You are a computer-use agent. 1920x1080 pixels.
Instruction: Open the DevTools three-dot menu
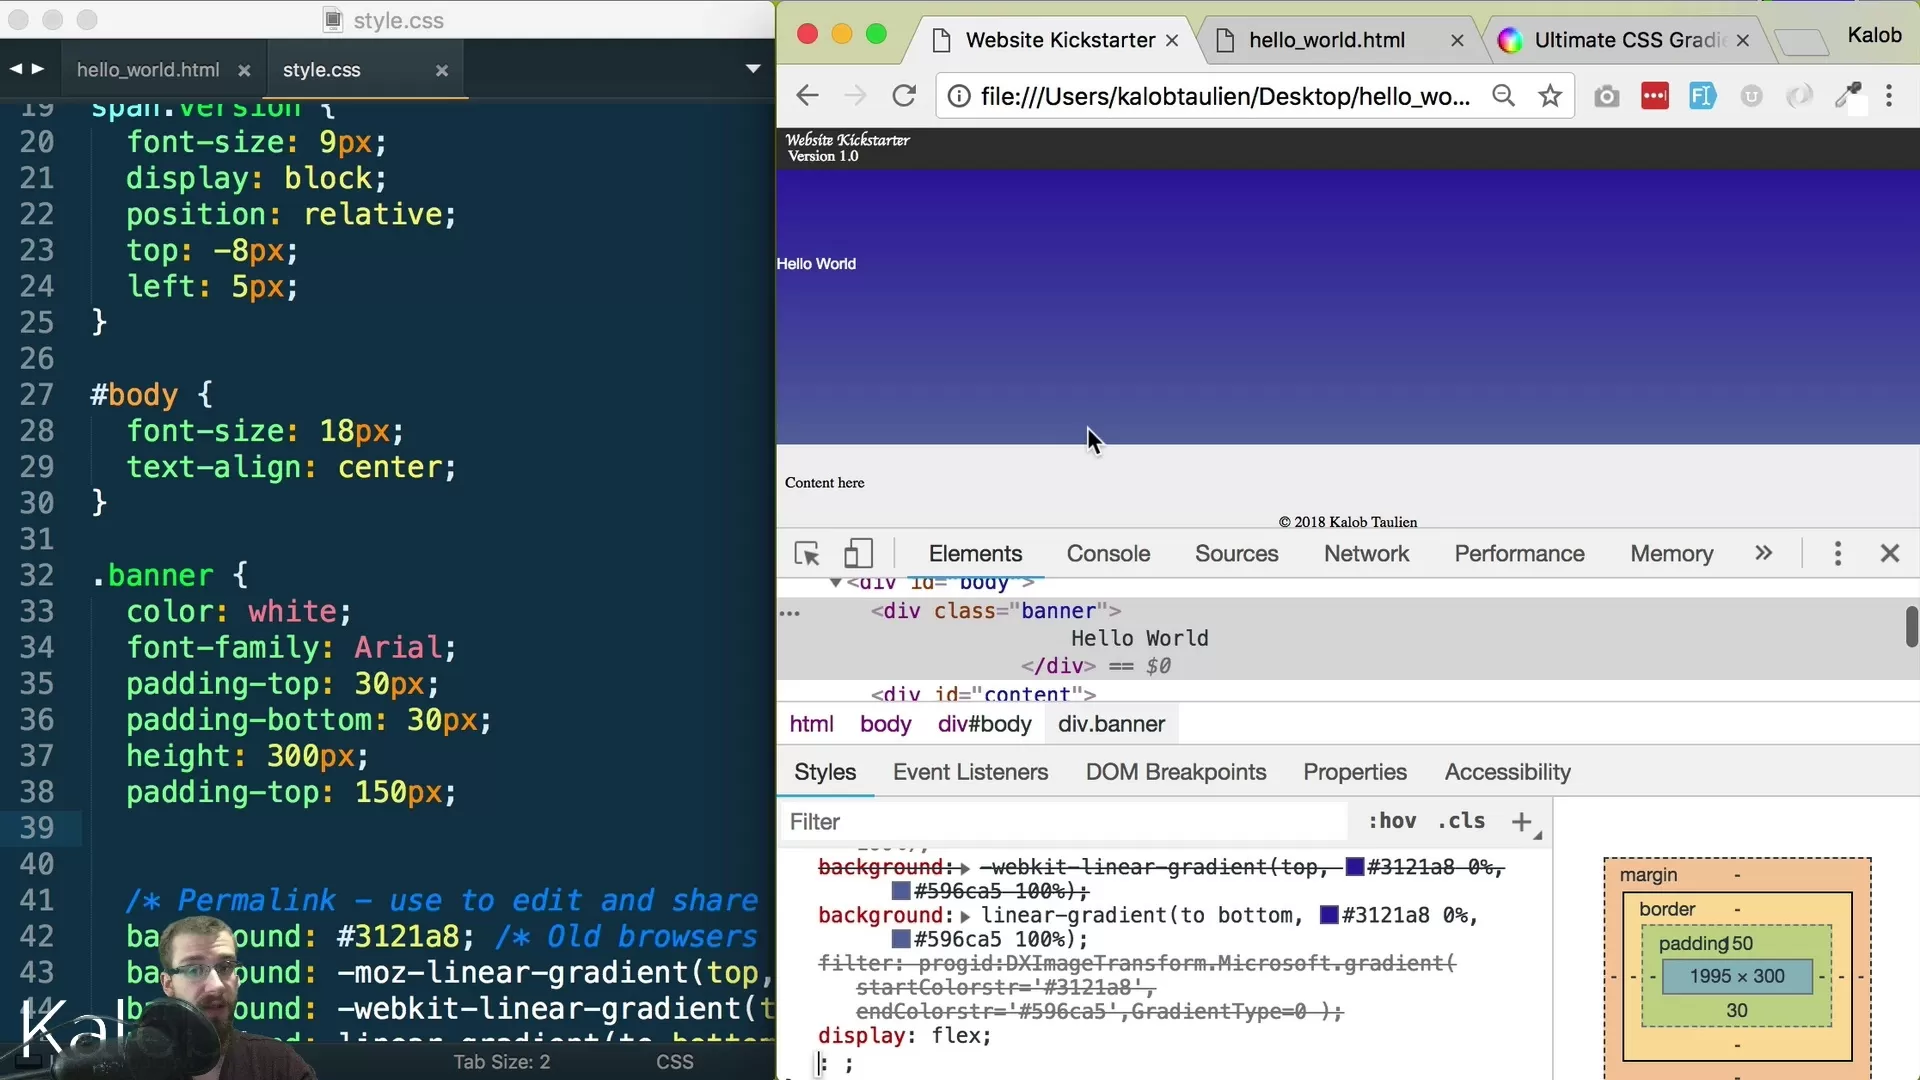point(1837,554)
